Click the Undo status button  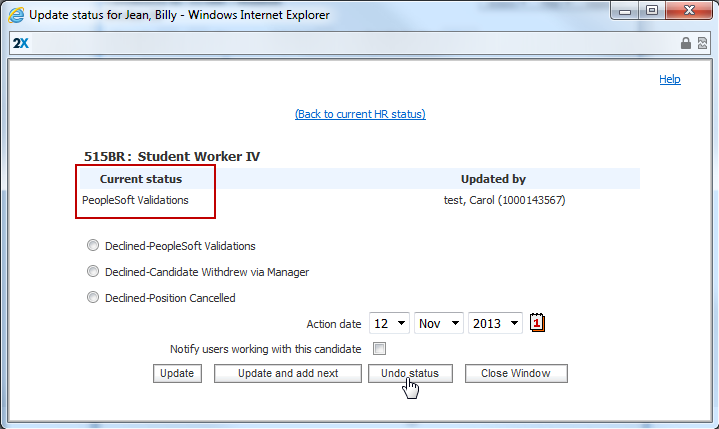(x=410, y=373)
